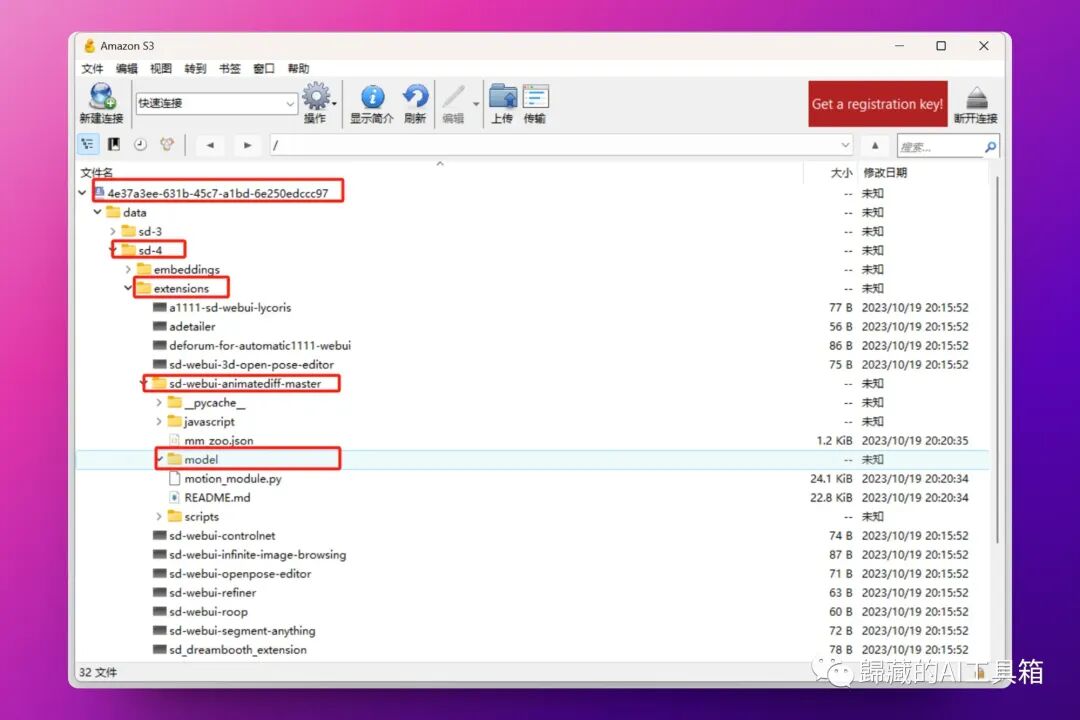
Task: Click the 上传 upload icon
Action: point(502,103)
